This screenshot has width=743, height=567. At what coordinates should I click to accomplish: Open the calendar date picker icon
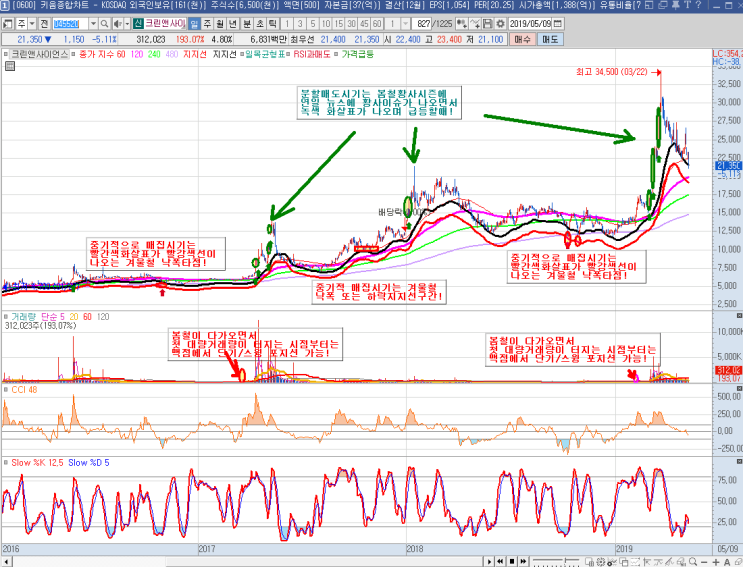[x=558, y=24]
